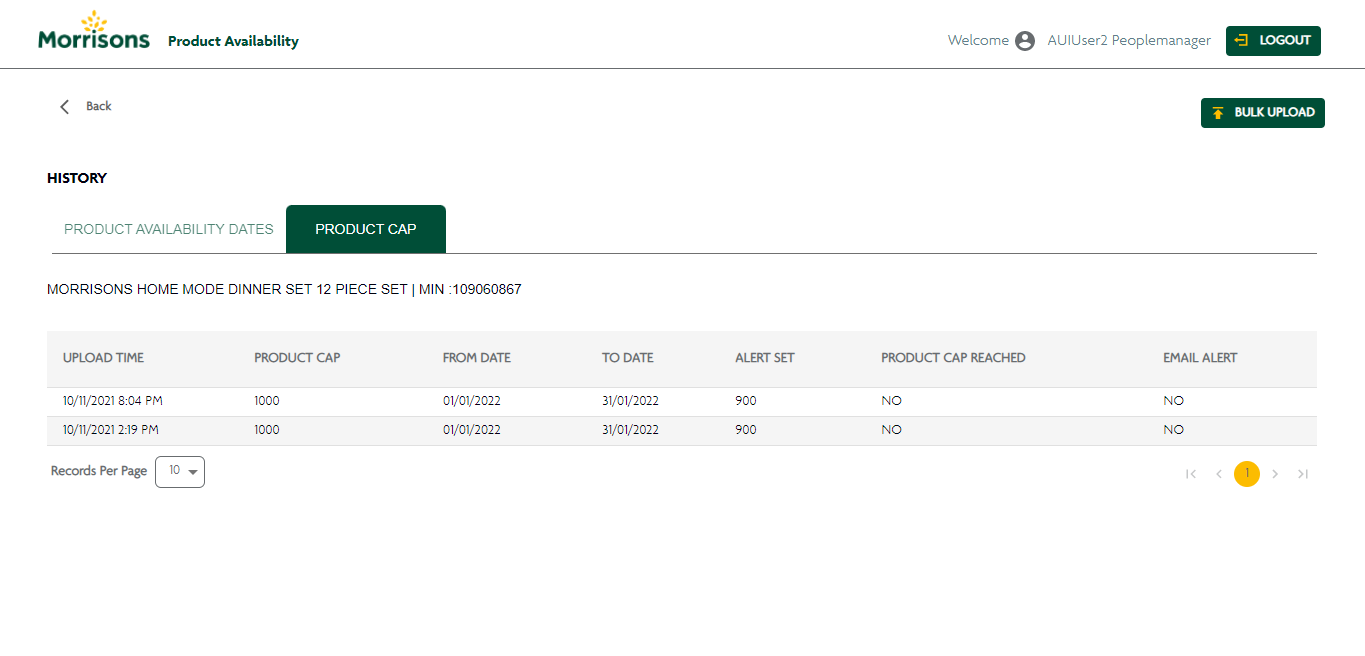Click email alert NO in 8:04 PM row
1365x656 pixels.
[x=1173, y=401]
